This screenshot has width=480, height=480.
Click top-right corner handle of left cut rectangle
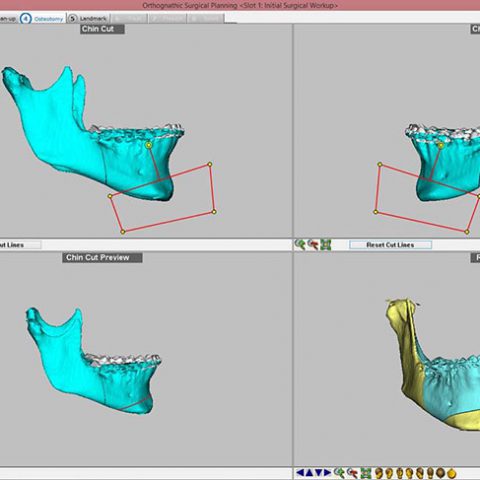210,164
